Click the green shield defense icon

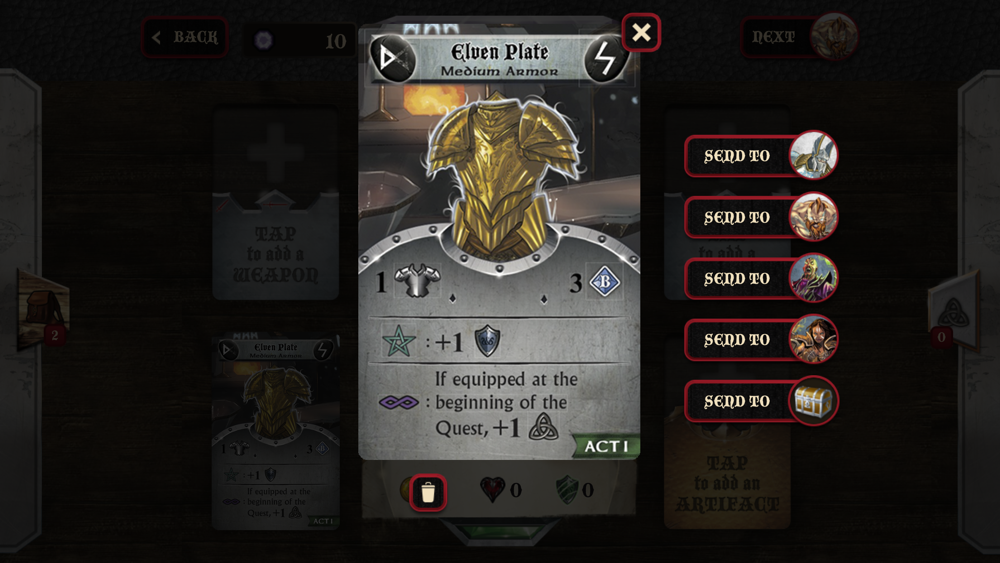point(567,490)
